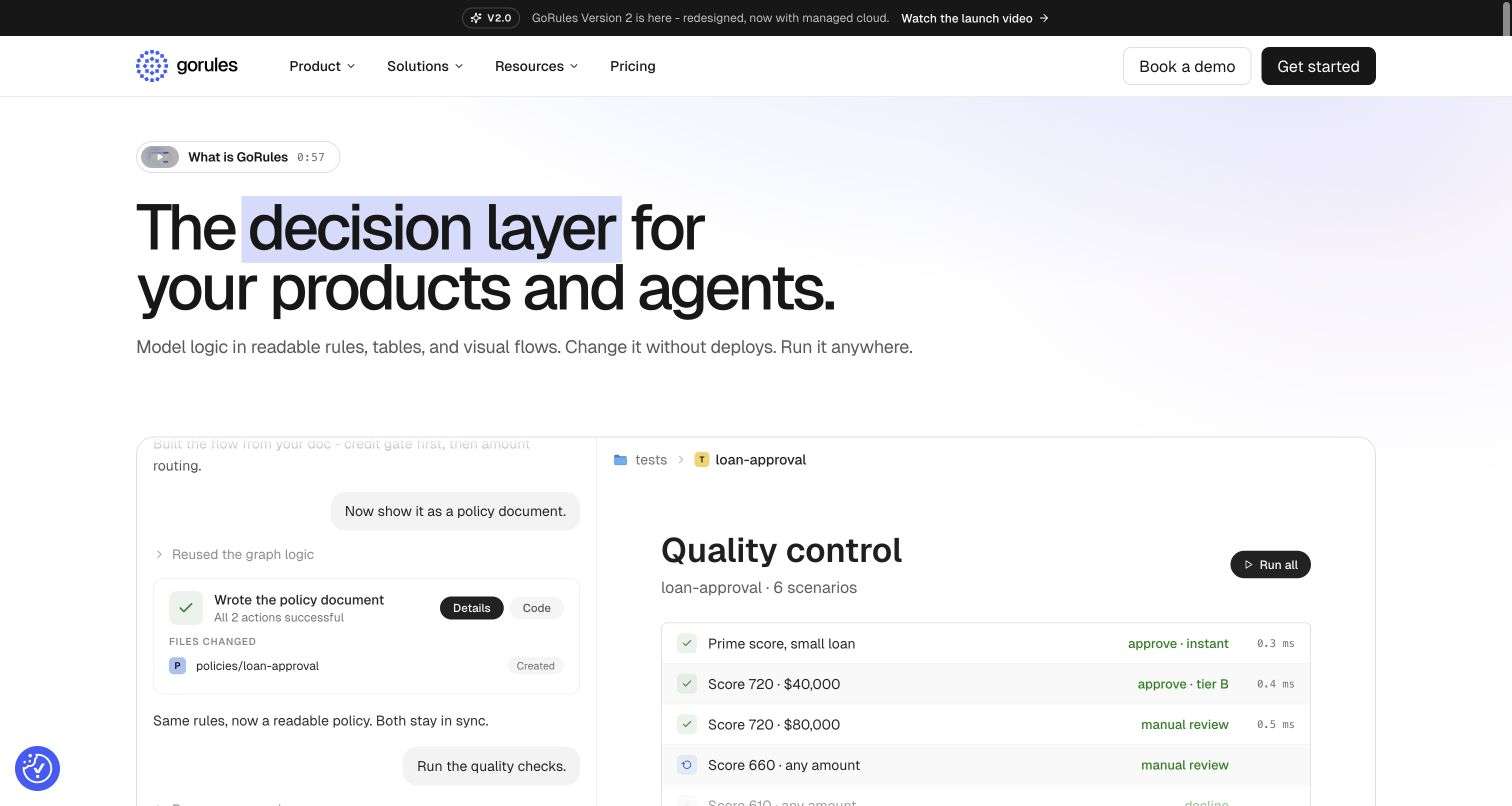1512x806 pixels.
Task: Click the Quality control heading
Action: pos(781,550)
